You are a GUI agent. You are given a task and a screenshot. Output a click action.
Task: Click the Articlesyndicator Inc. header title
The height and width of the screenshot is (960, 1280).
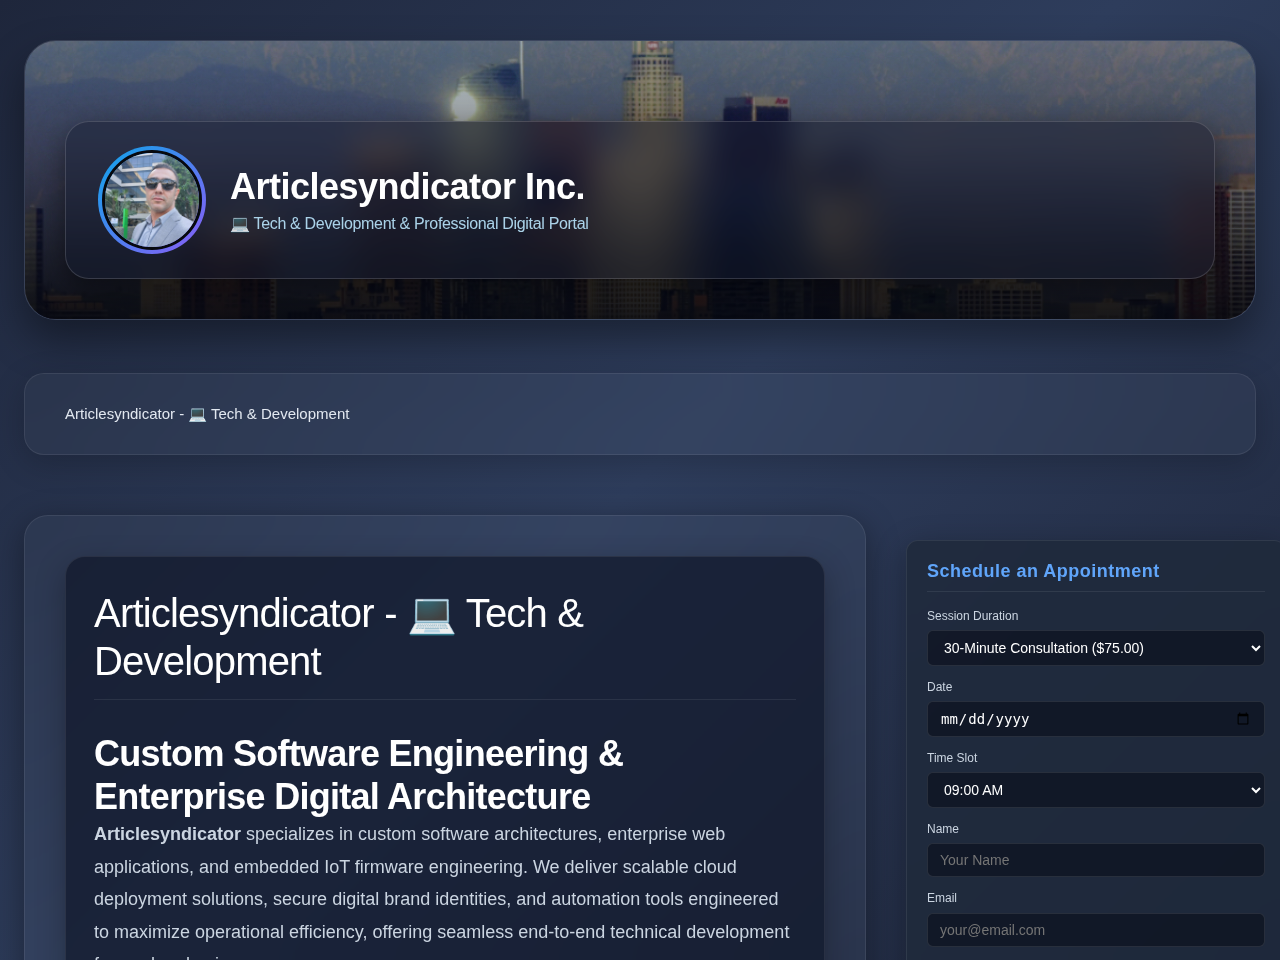tap(407, 187)
